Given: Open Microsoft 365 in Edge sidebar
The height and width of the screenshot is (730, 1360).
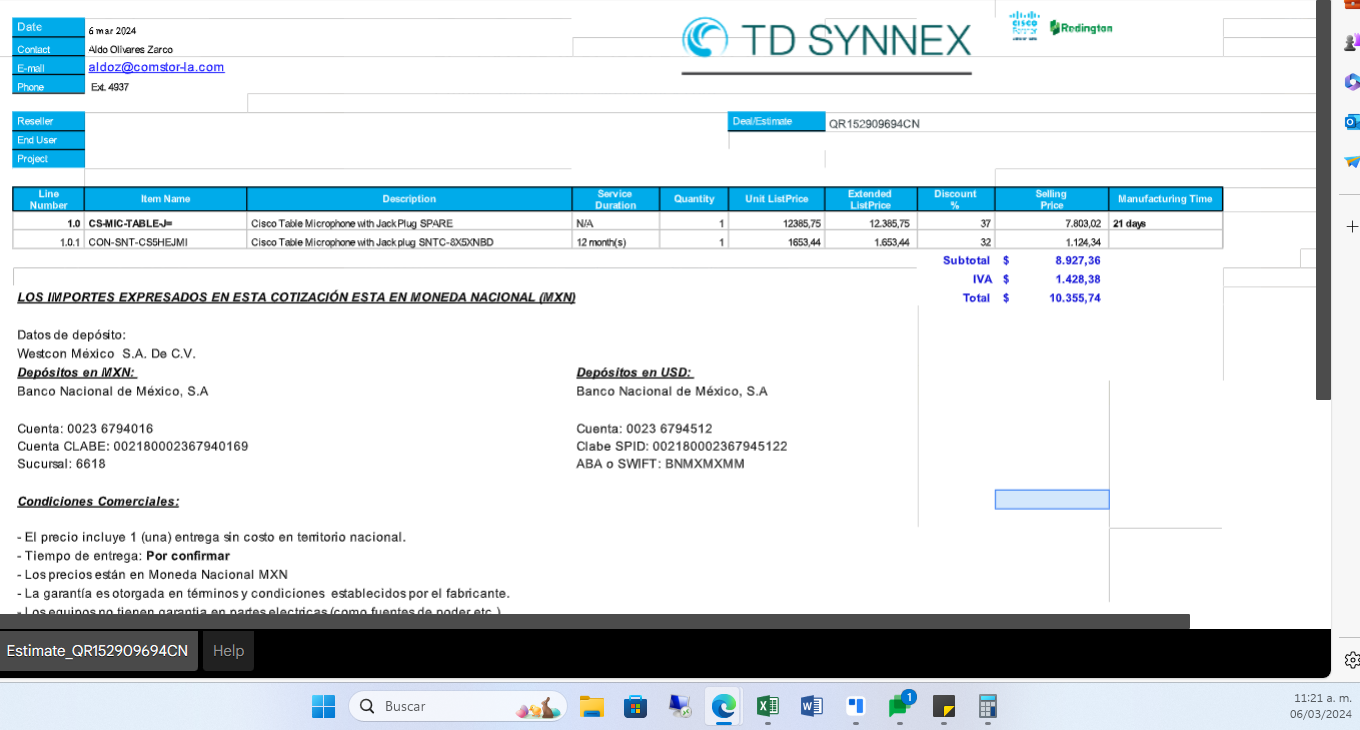Looking at the screenshot, I should pos(1351,82).
